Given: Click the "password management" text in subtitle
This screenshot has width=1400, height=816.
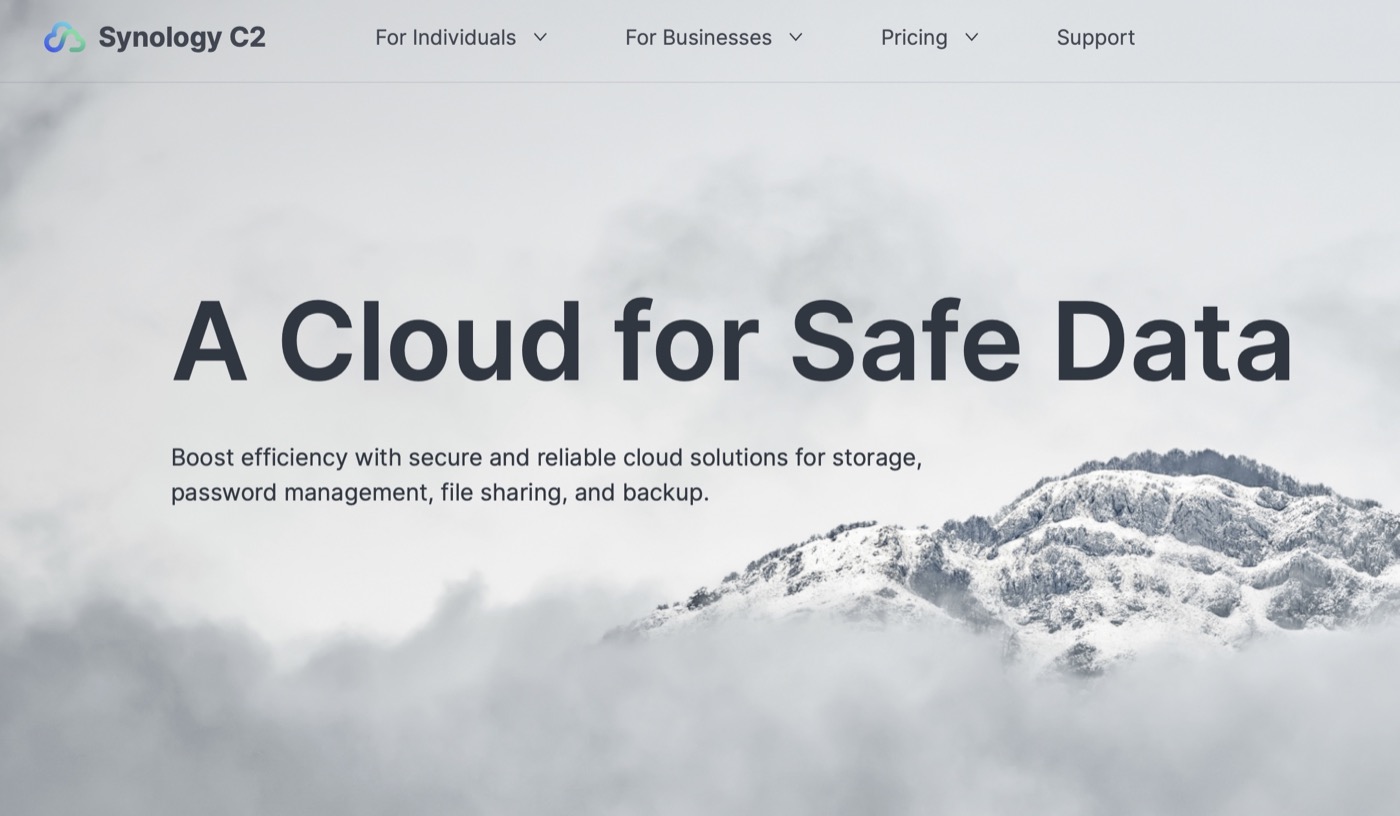Looking at the screenshot, I should [302, 493].
